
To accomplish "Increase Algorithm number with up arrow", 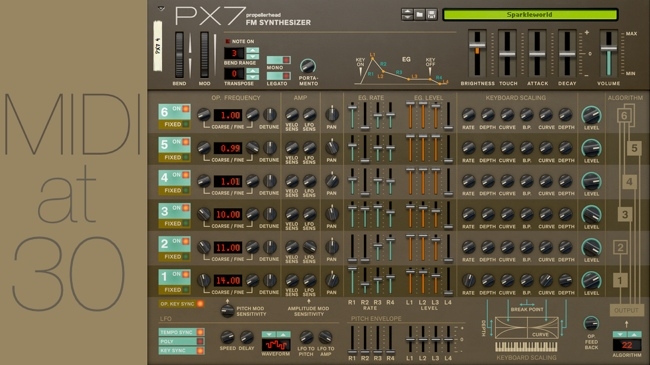I will coord(634,334).
